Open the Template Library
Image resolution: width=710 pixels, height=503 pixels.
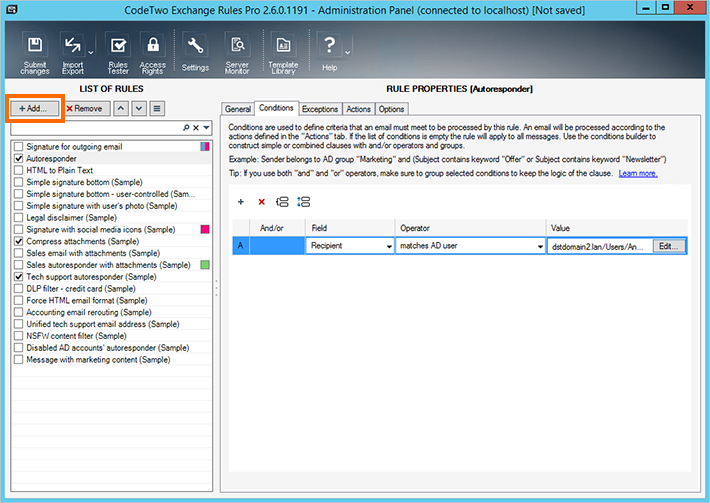tap(283, 54)
